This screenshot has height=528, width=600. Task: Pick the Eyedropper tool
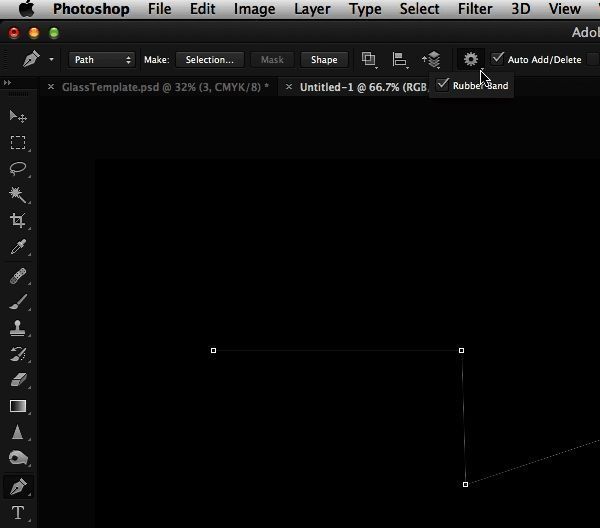tap(18, 247)
